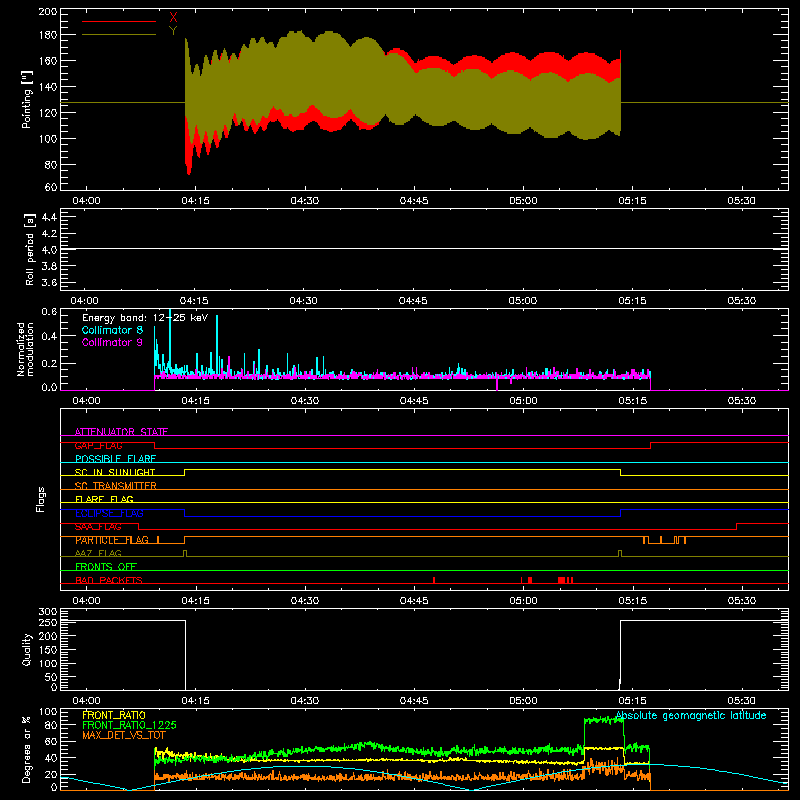Select the AAZ_FLAG label
Image resolution: width=800 pixels, height=800 pixels.
[x=98, y=553]
